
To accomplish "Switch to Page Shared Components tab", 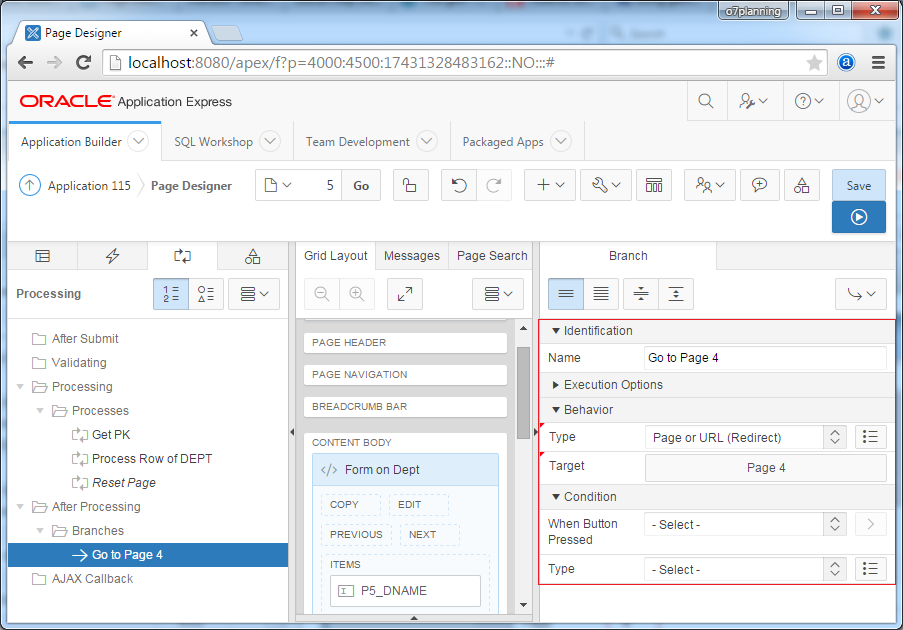I will coord(252,256).
